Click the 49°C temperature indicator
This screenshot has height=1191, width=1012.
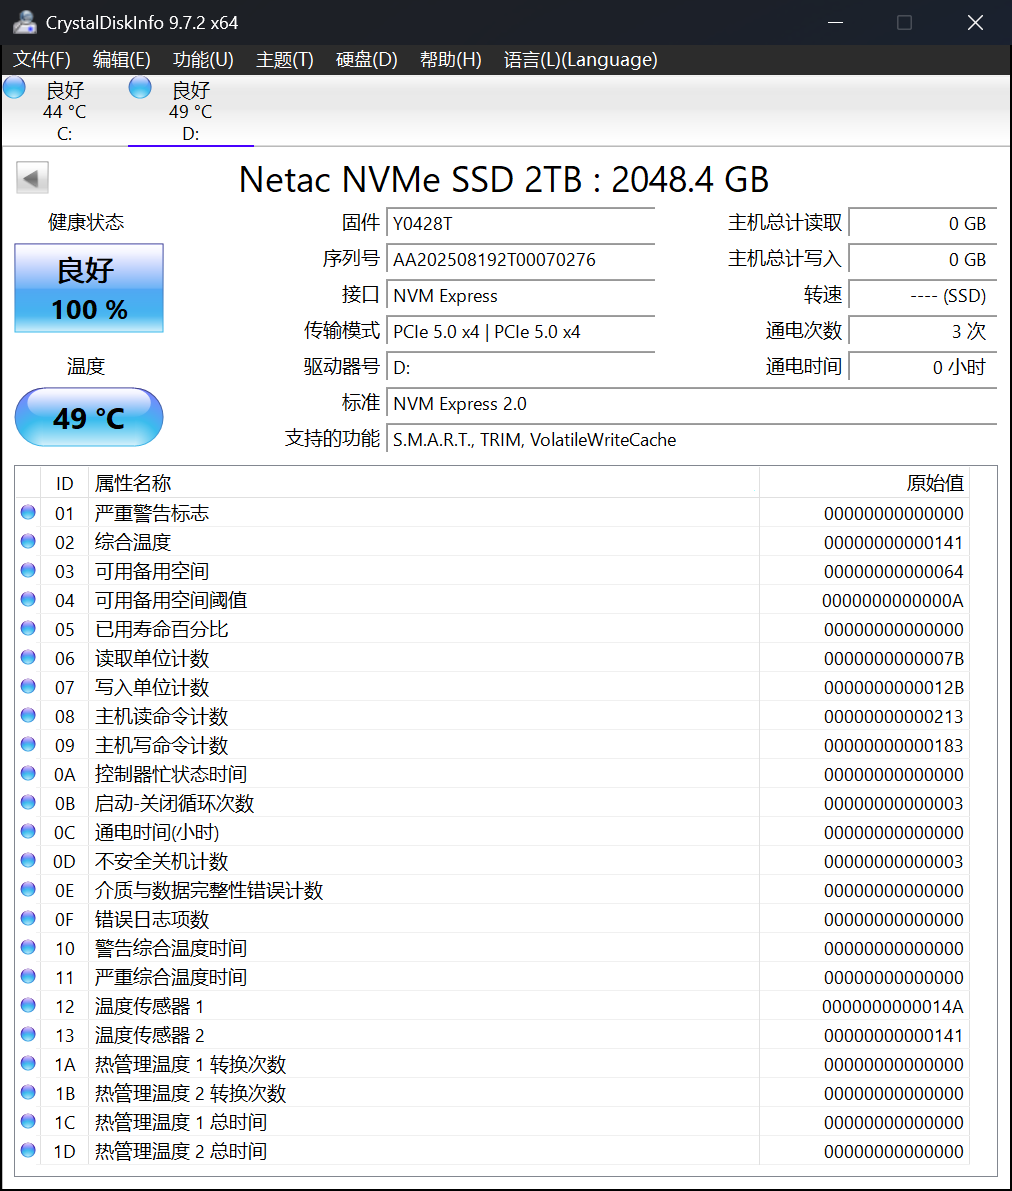[88, 417]
